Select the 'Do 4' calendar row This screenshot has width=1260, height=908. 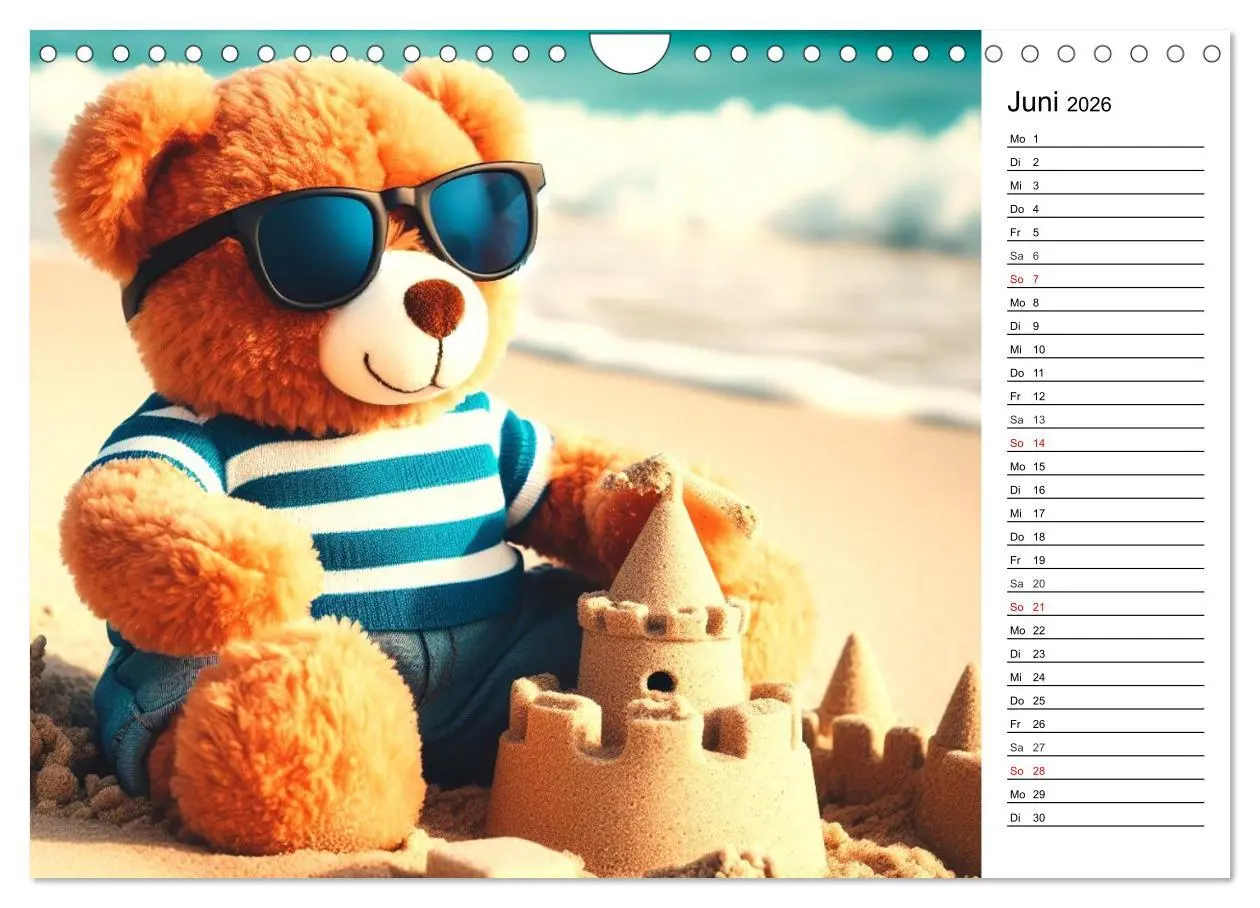[x=1105, y=209]
